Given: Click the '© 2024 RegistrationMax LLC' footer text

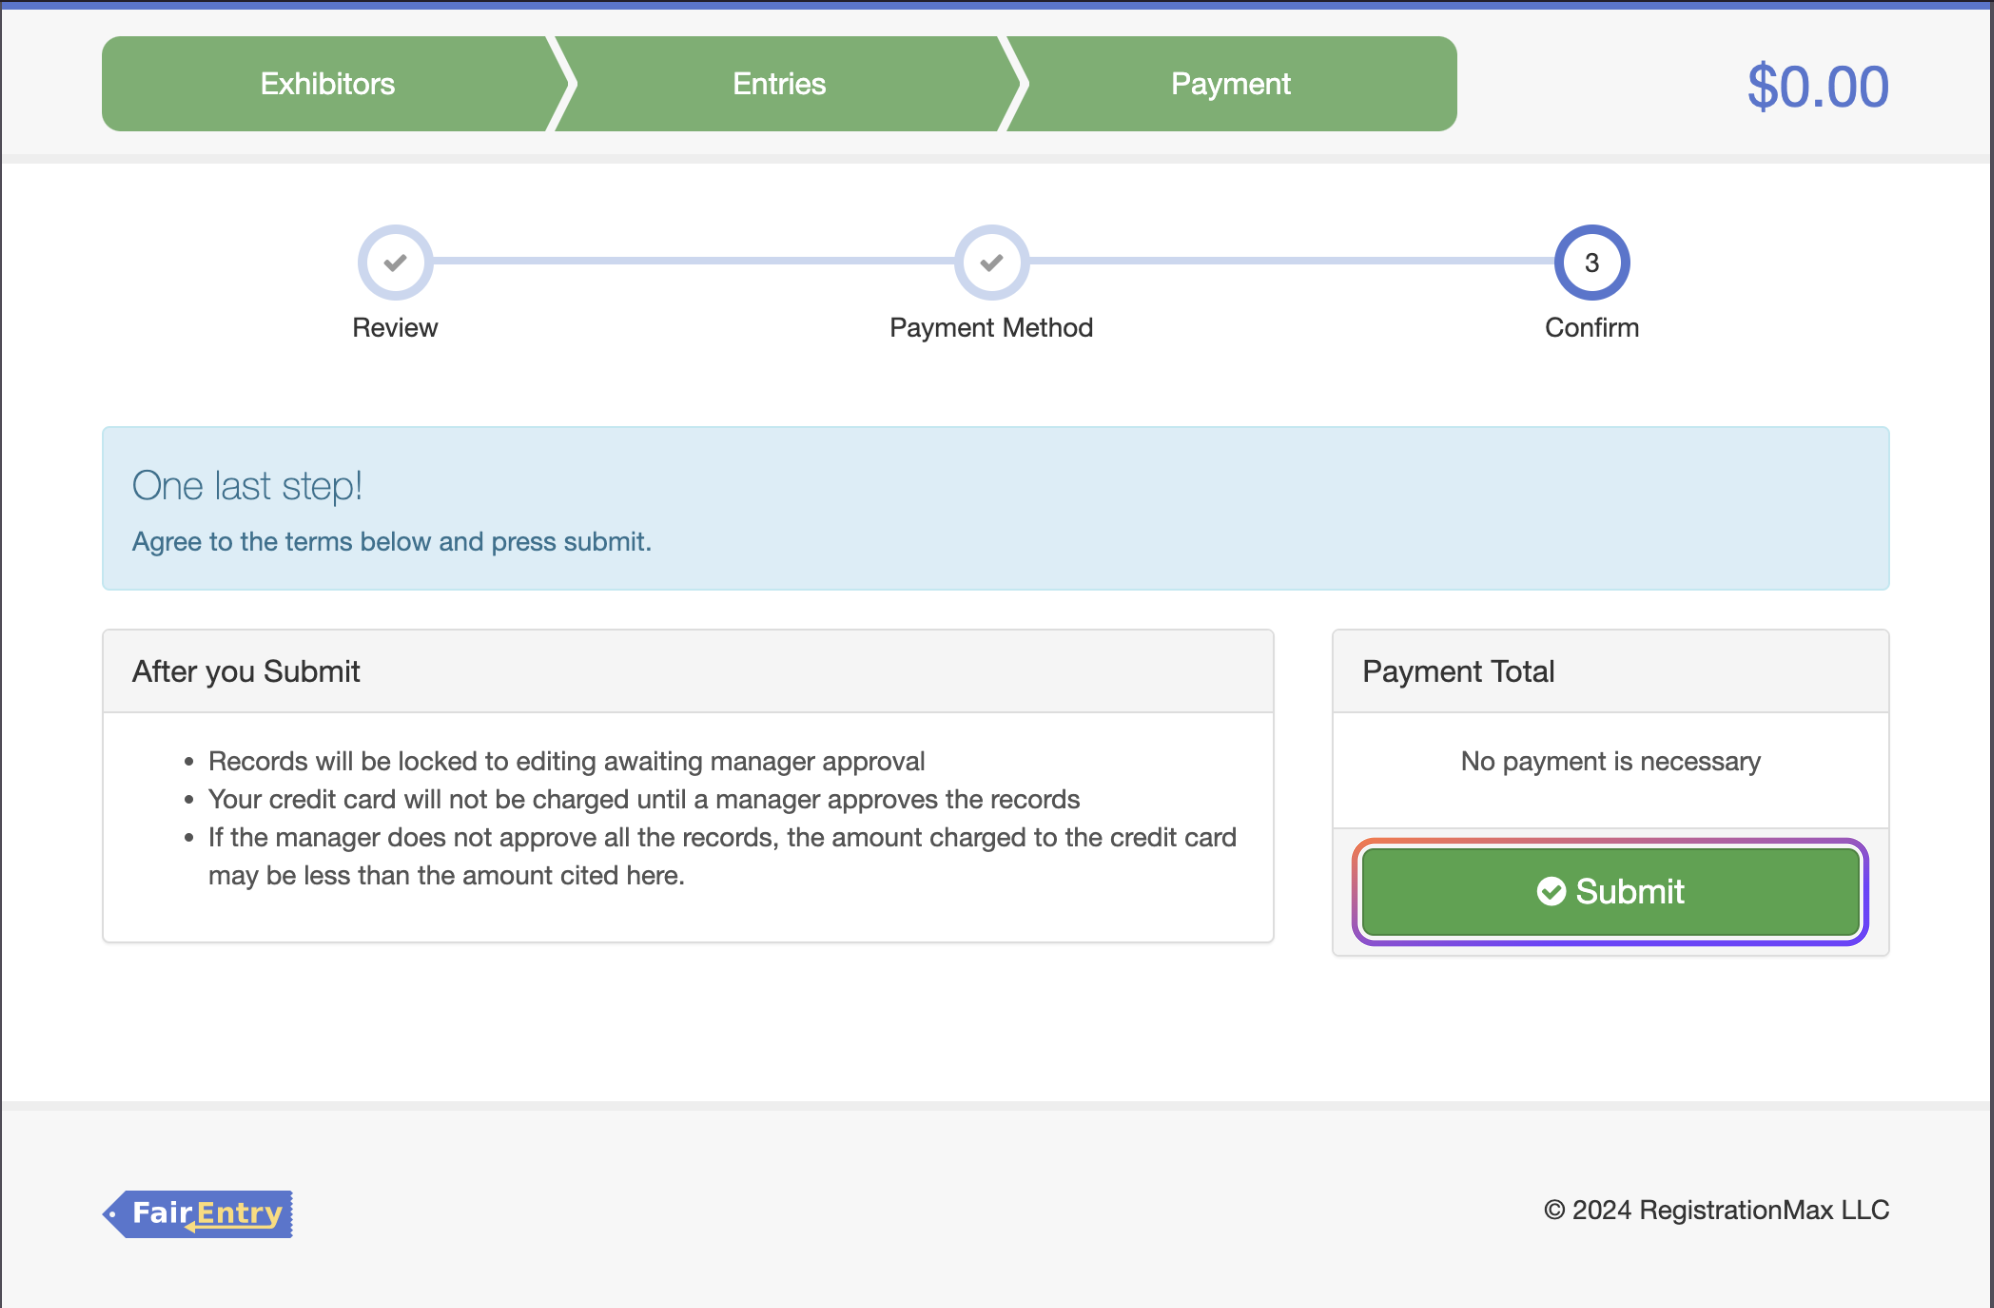Looking at the screenshot, I should 1717,1210.
